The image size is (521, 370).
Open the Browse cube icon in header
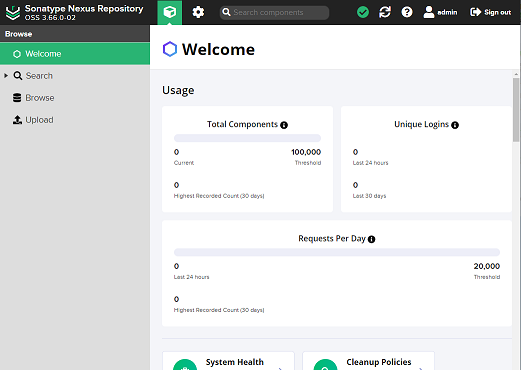[170, 12]
